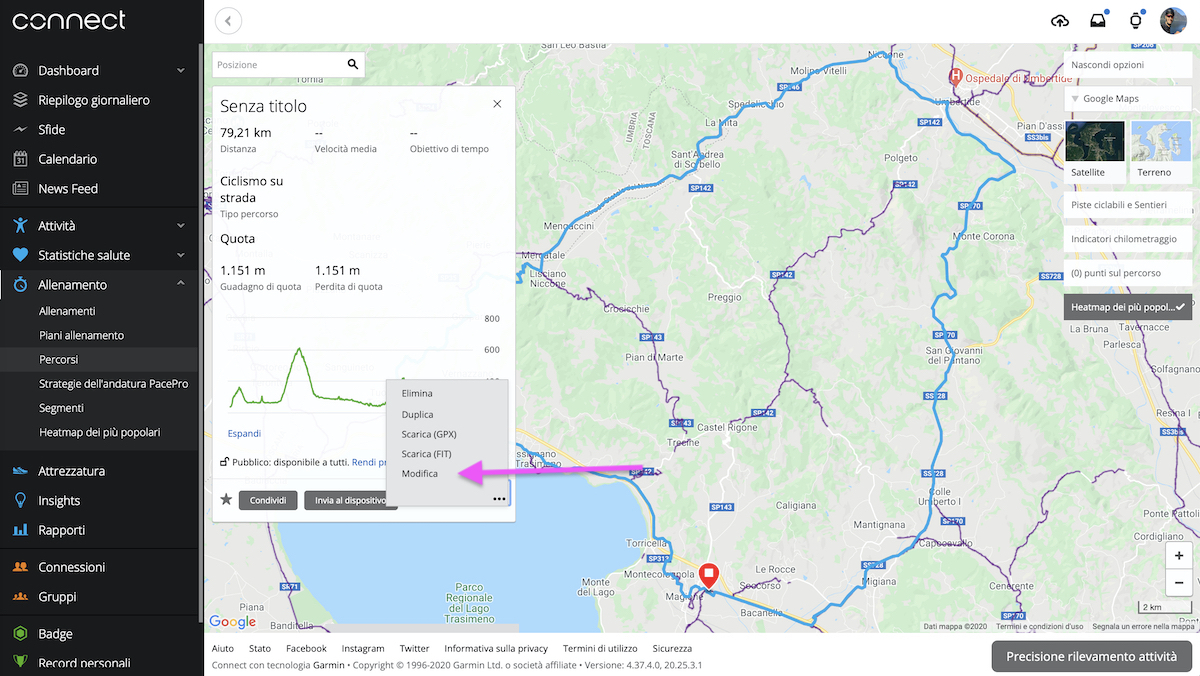1200x676 pixels.
Task: Expand the Attività sidebar section
Action: click(99, 225)
